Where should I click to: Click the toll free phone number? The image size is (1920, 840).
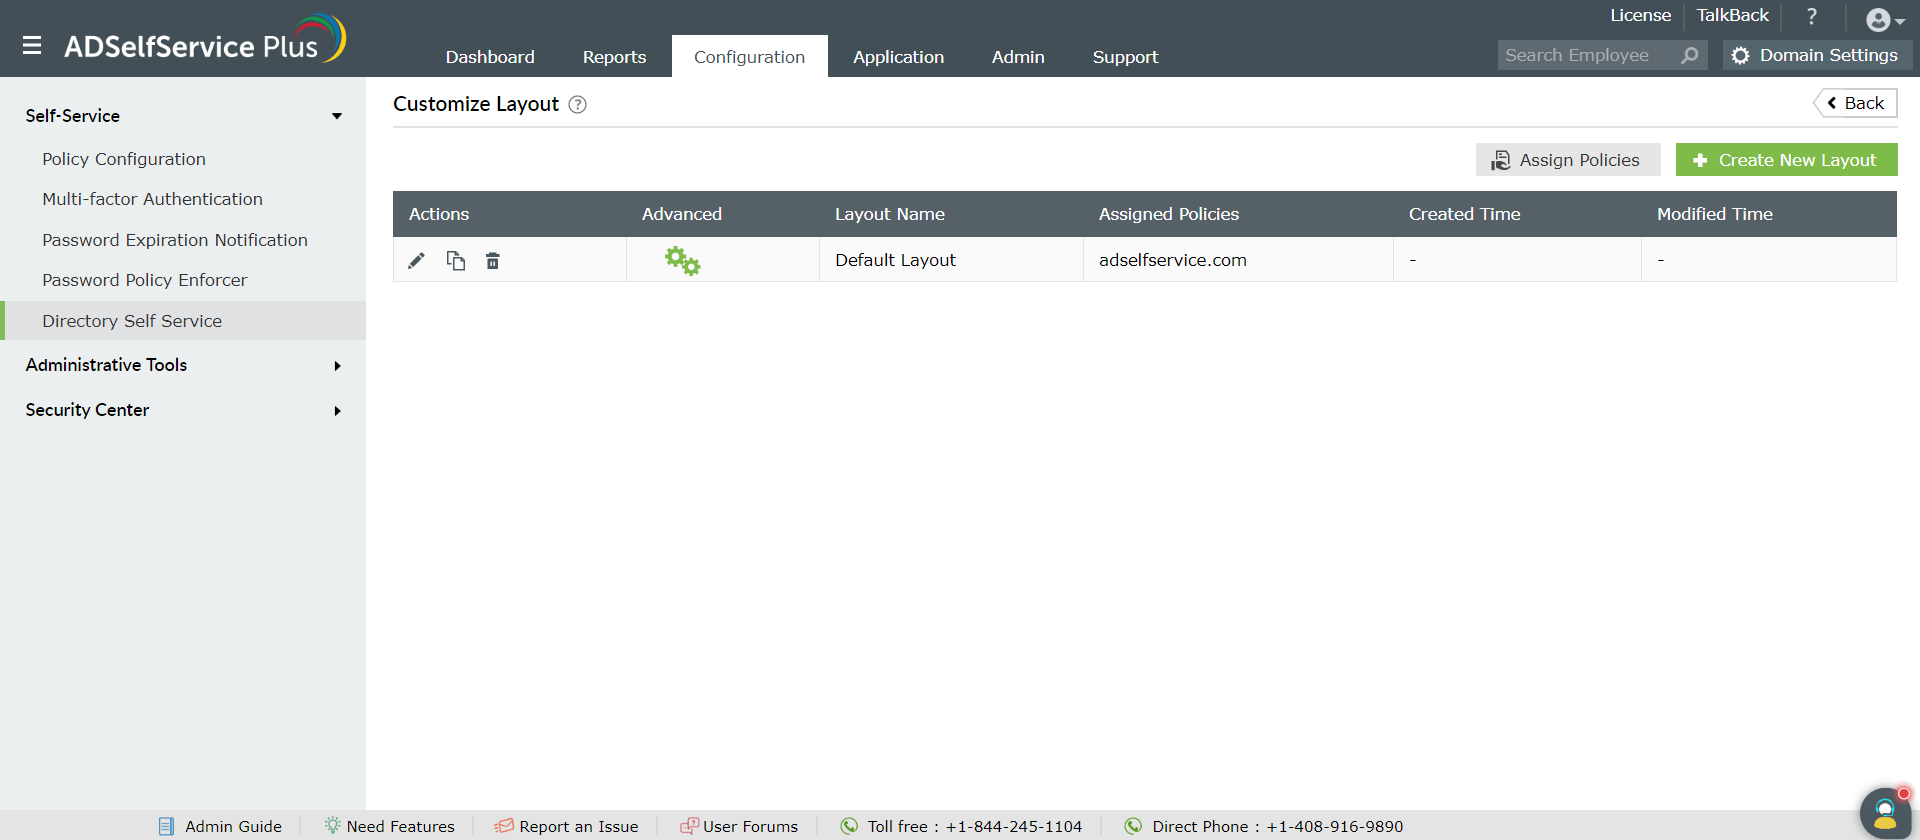coord(1014,827)
